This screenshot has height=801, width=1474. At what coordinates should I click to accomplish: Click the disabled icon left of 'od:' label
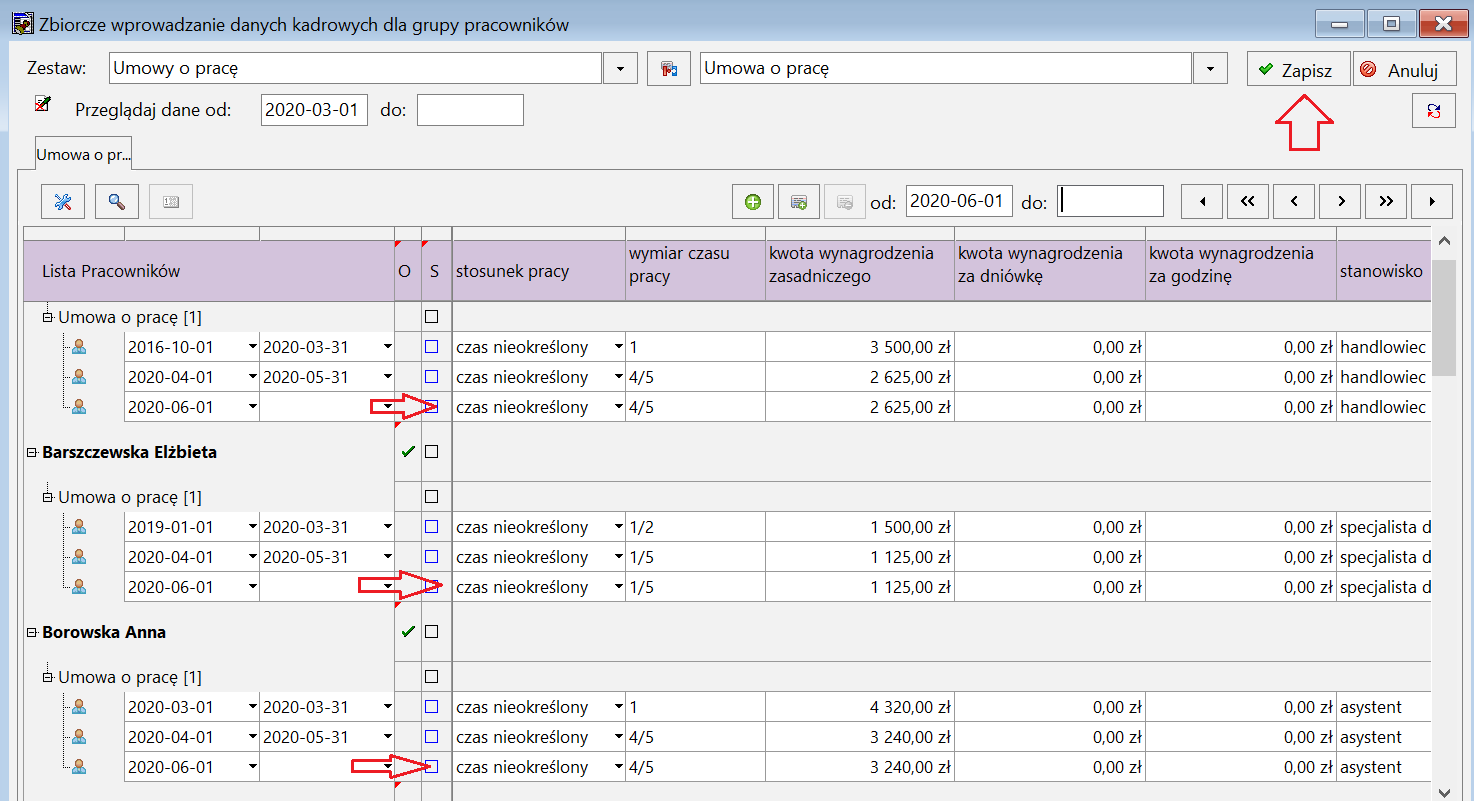click(x=845, y=201)
